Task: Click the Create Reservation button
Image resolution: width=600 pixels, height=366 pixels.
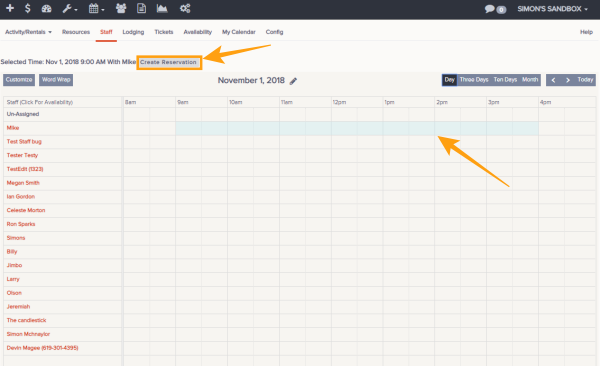Action: coord(169,62)
